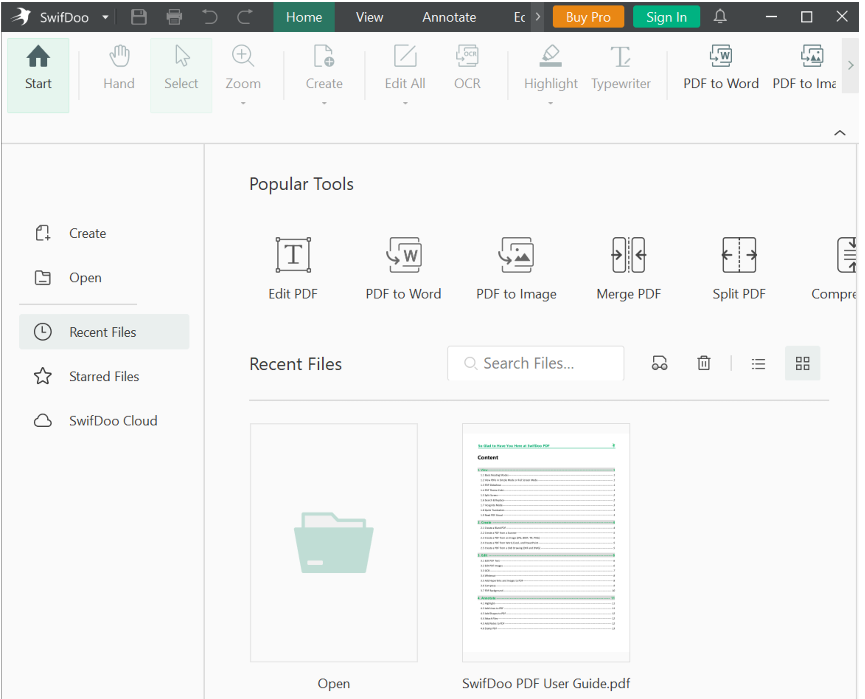Select Recent Files in sidebar
865x699 pixels.
104,332
